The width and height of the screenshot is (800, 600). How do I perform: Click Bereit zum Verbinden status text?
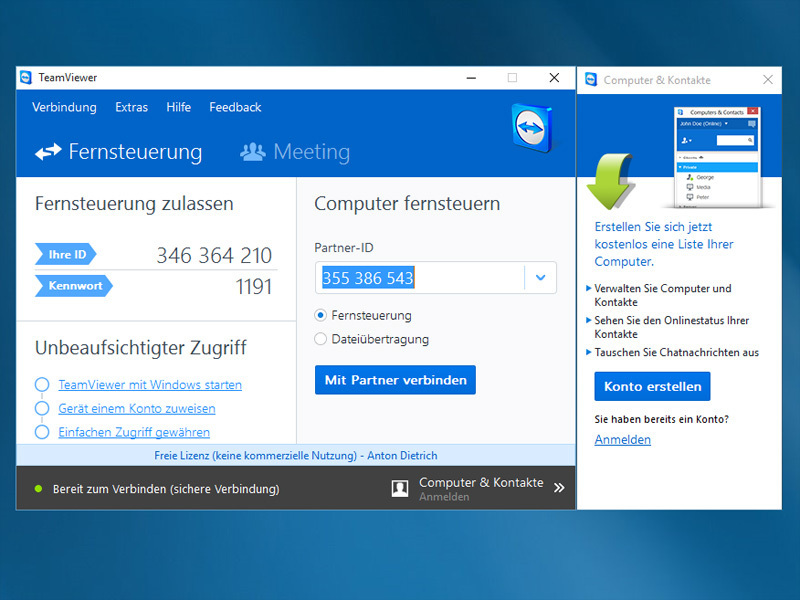[166, 489]
